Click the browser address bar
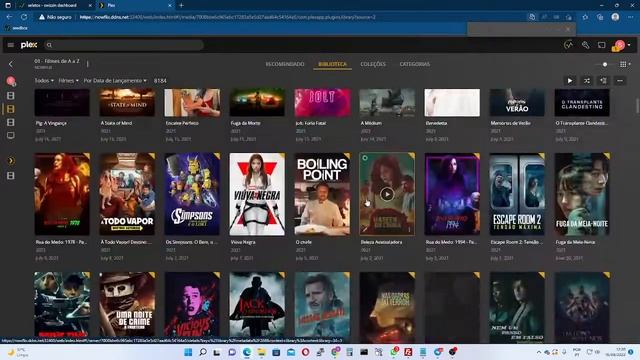This screenshot has height=360, width=640. click(282, 17)
